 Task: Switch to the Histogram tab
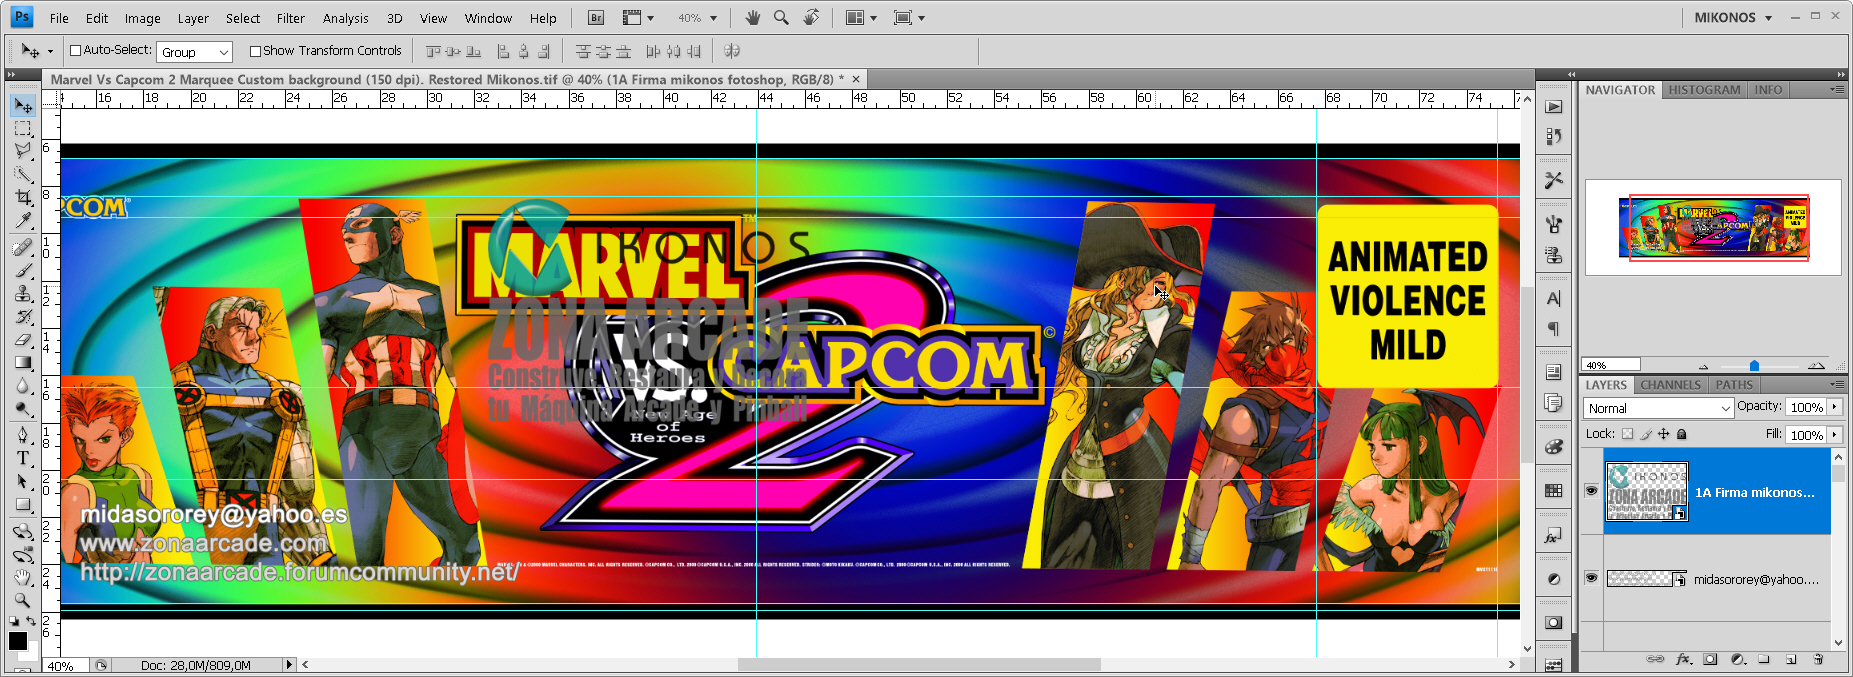coord(1704,90)
